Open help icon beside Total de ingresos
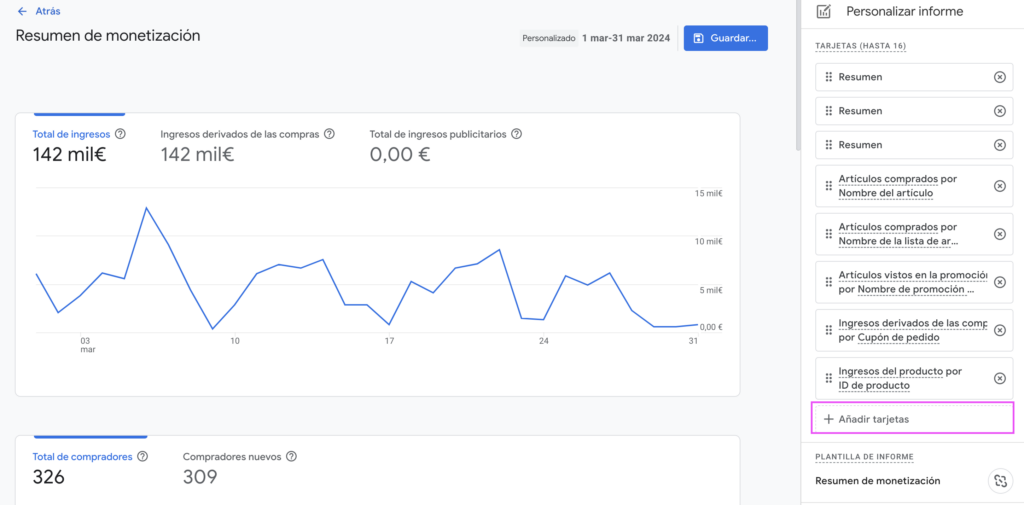 [120, 134]
